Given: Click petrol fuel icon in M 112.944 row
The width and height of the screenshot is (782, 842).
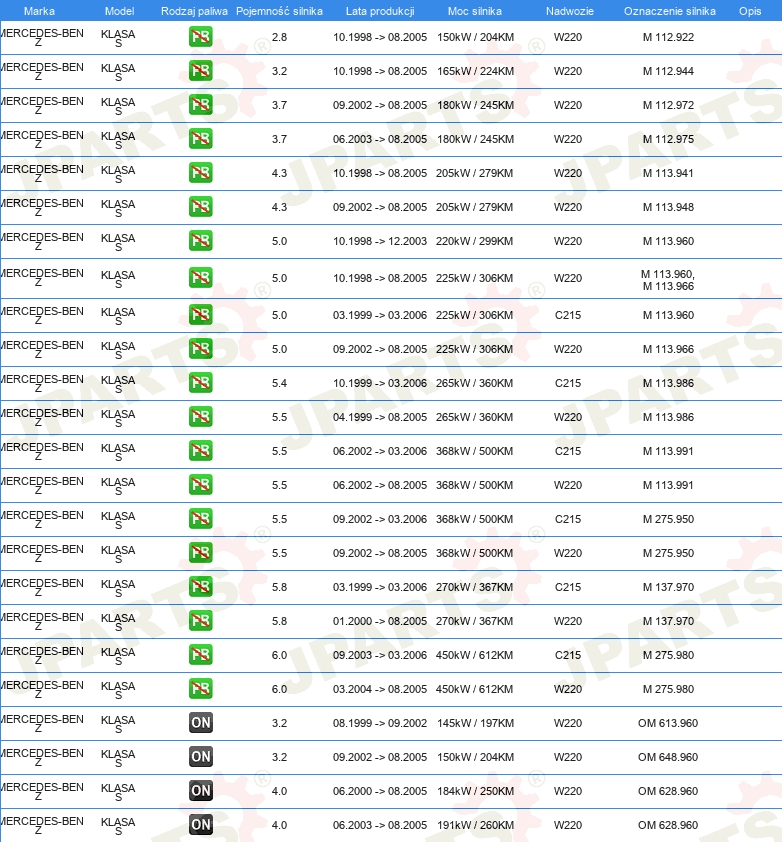Looking at the screenshot, I should [x=200, y=71].
